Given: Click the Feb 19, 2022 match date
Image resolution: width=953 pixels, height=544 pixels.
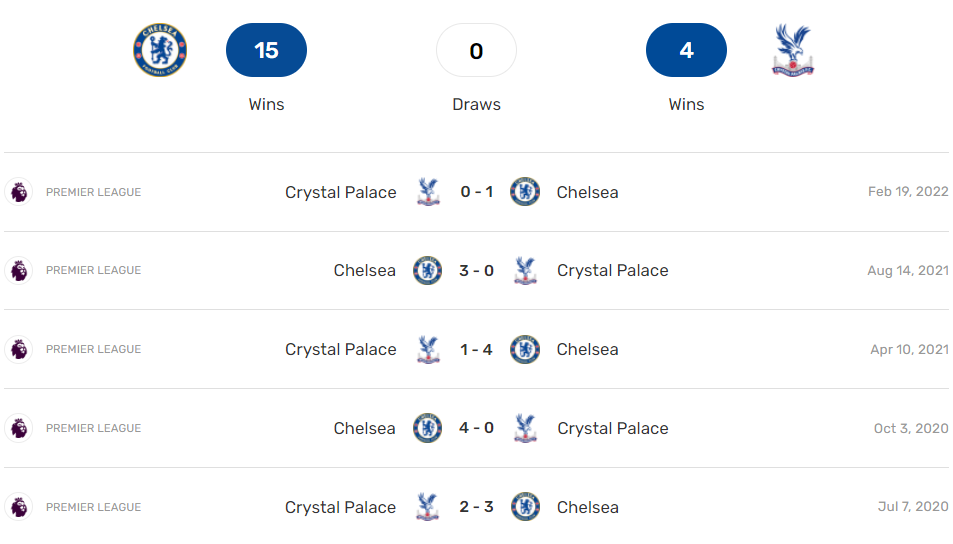Looking at the screenshot, I should click(907, 192).
